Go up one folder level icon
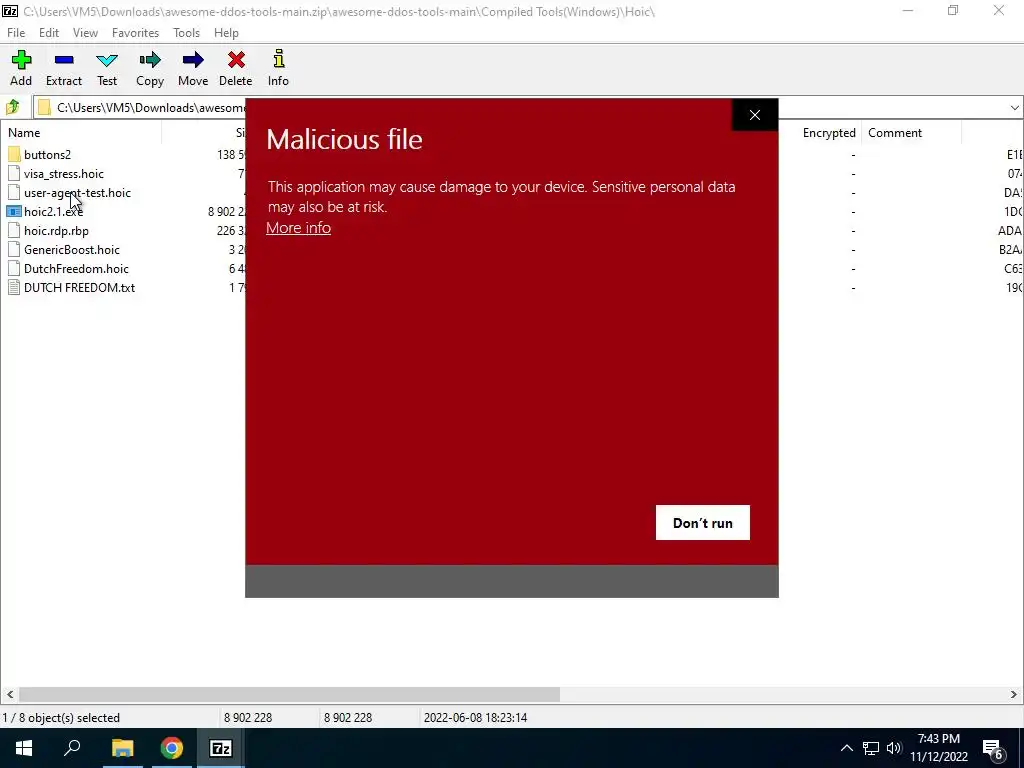 point(12,107)
